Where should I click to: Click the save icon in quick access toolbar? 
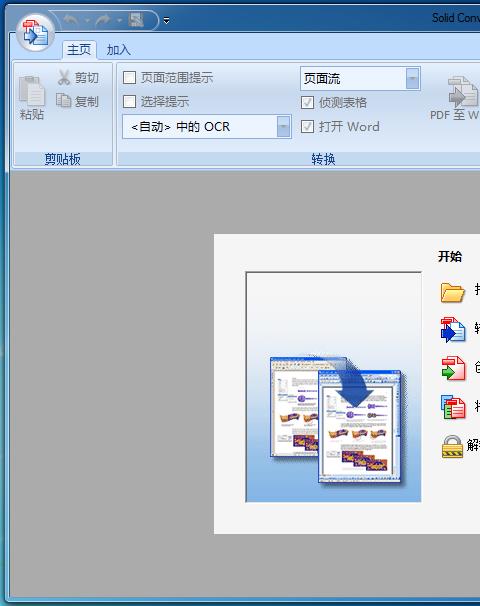pyautogui.click(x=136, y=19)
